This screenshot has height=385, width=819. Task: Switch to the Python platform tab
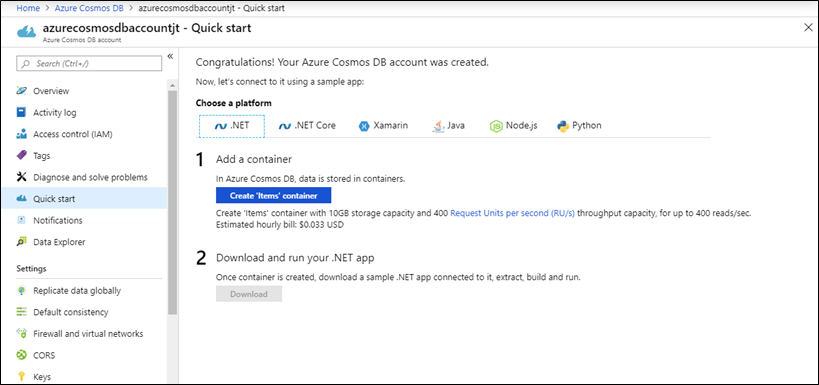(x=579, y=126)
